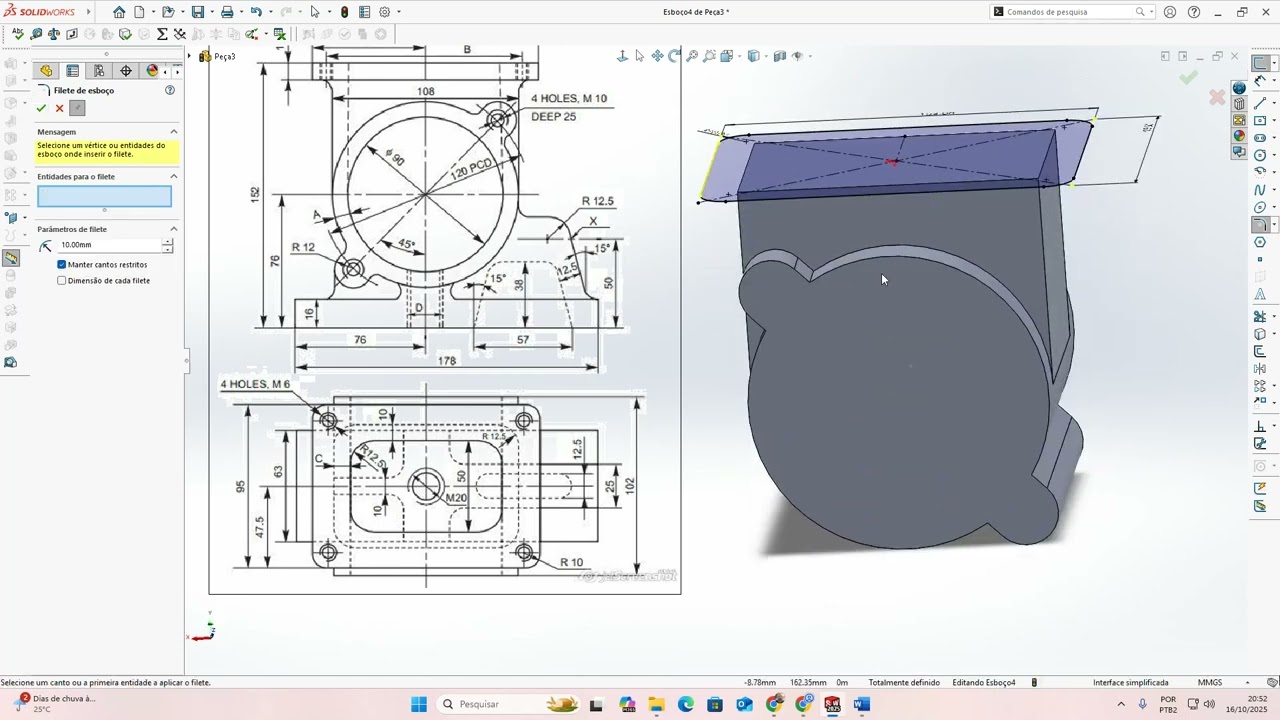The width and height of the screenshot is (1280, 720).
Task: Click the Home icon in top toolbar
Action: pos(119,12)
